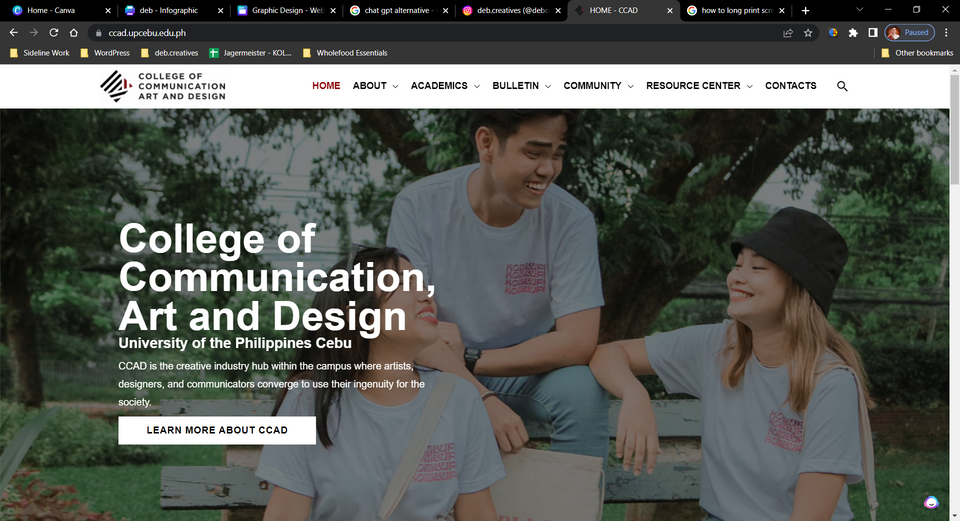Viewport: 960px width, 521px height.
Task: Close the how to long print screen tab
Action: click(782, 10)
